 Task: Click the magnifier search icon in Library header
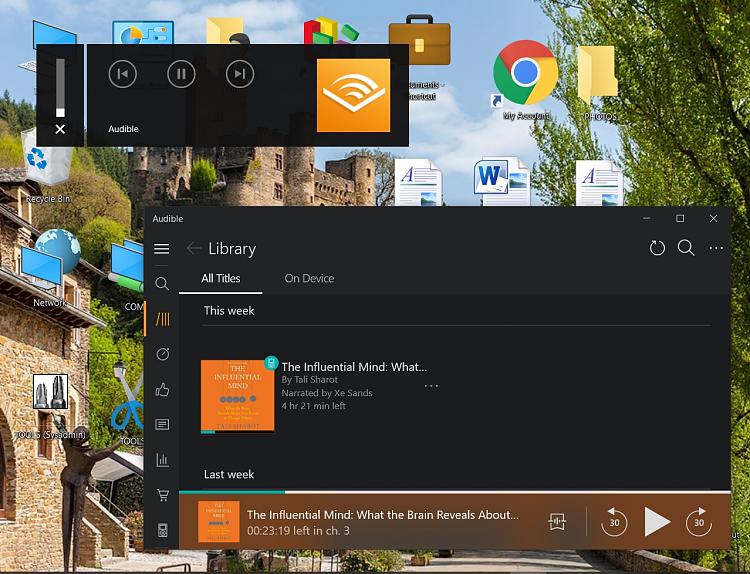pyautogui.click(x=686, y=248)
